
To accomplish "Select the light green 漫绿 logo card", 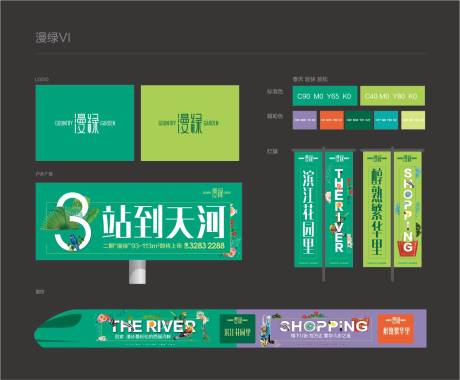I will coord(190,123).
